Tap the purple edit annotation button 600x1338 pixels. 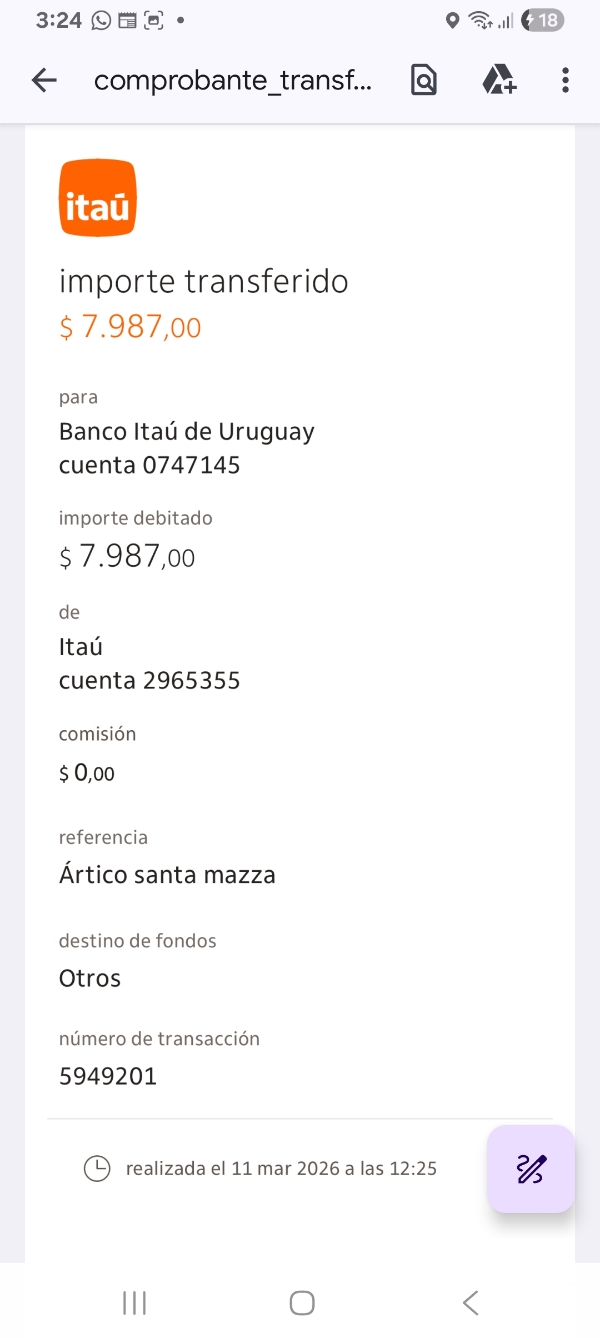click(531, 1169)
